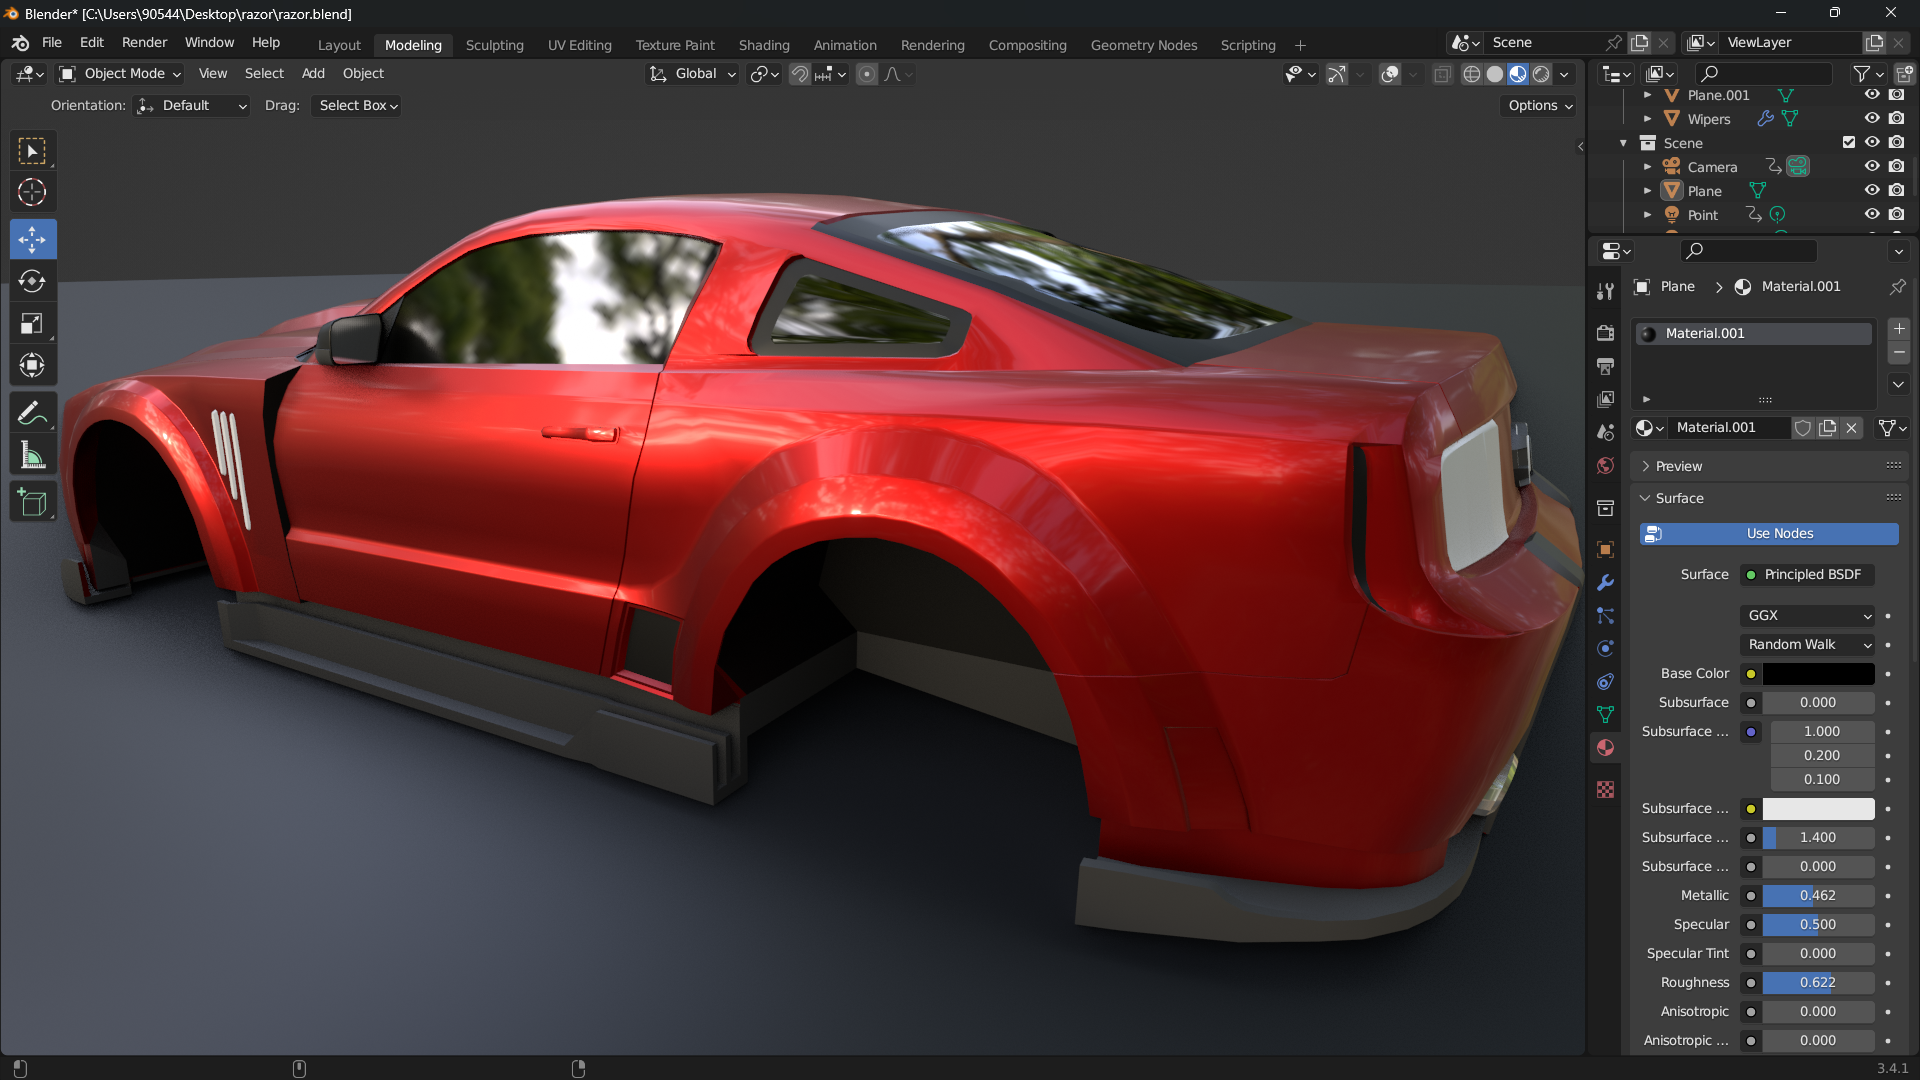Open the Render menu
The height and width of the screenshot is (1080, 1920).
coord(144,43)
